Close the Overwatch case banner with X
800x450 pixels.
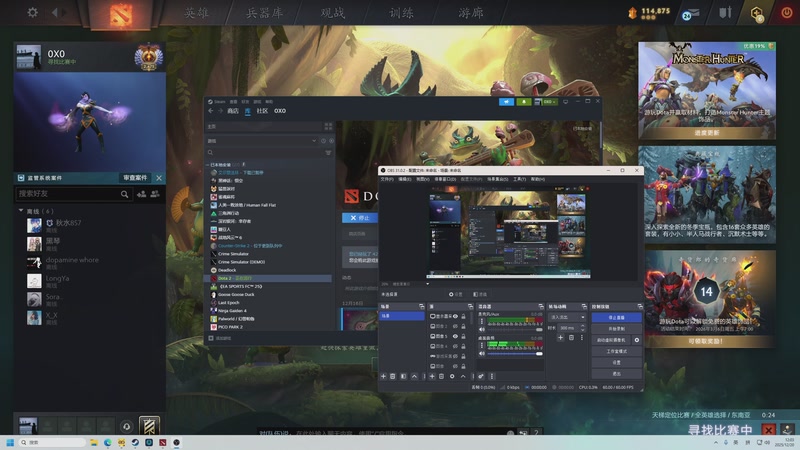pos(159,178)
